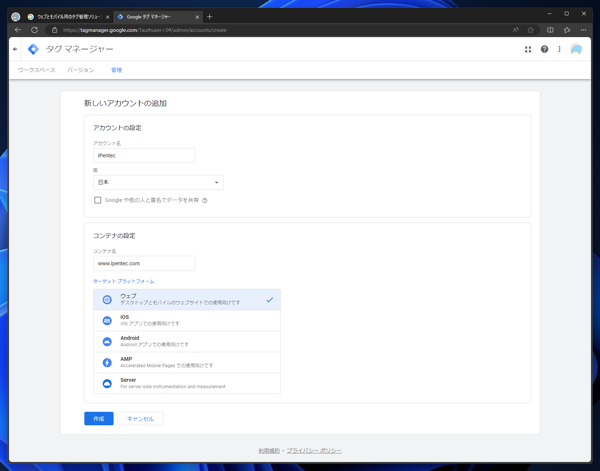Image resolution: width=600 pixels, height=471 pixels.
Task: Open the three-dot more options menu
Action: tap(559, 49)
